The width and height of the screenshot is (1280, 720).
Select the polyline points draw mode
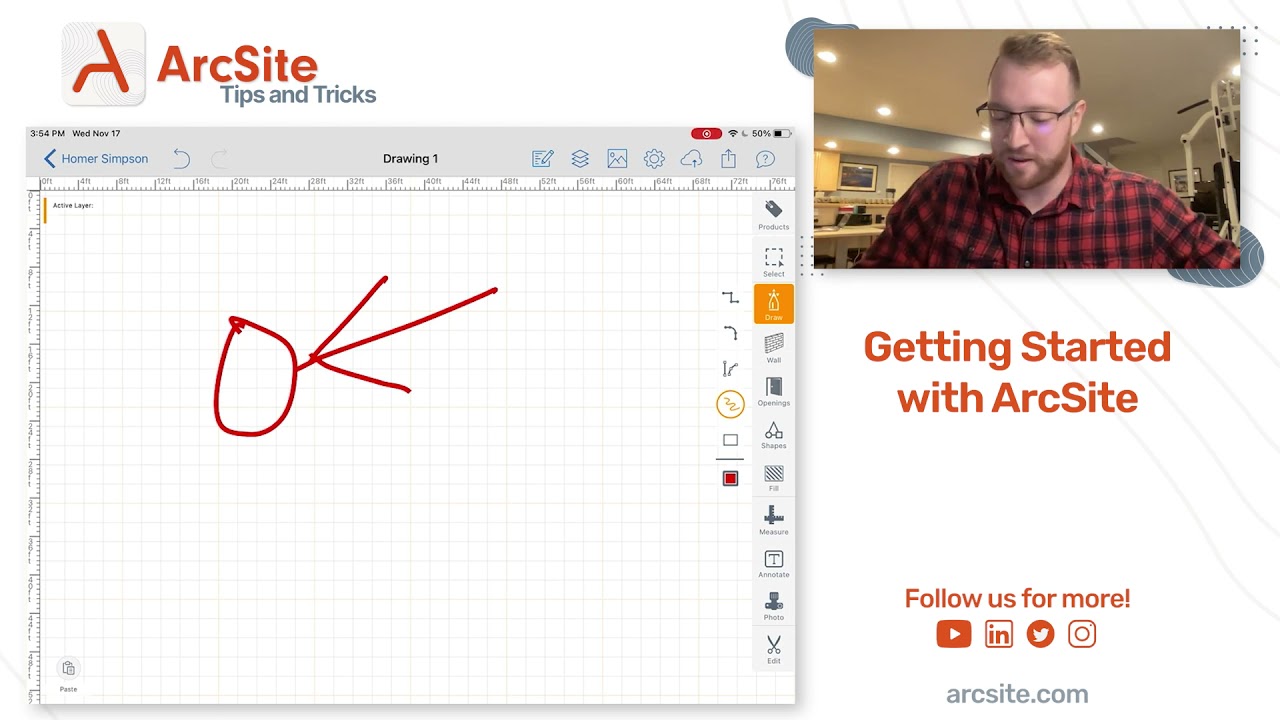(730, 369)
